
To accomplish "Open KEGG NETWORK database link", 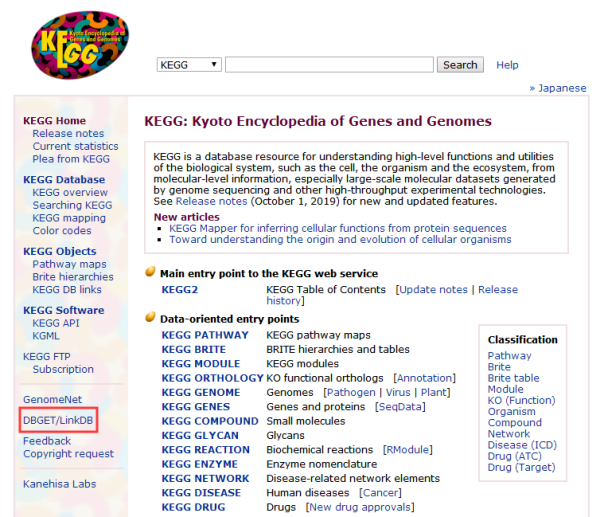I will 205,478.
